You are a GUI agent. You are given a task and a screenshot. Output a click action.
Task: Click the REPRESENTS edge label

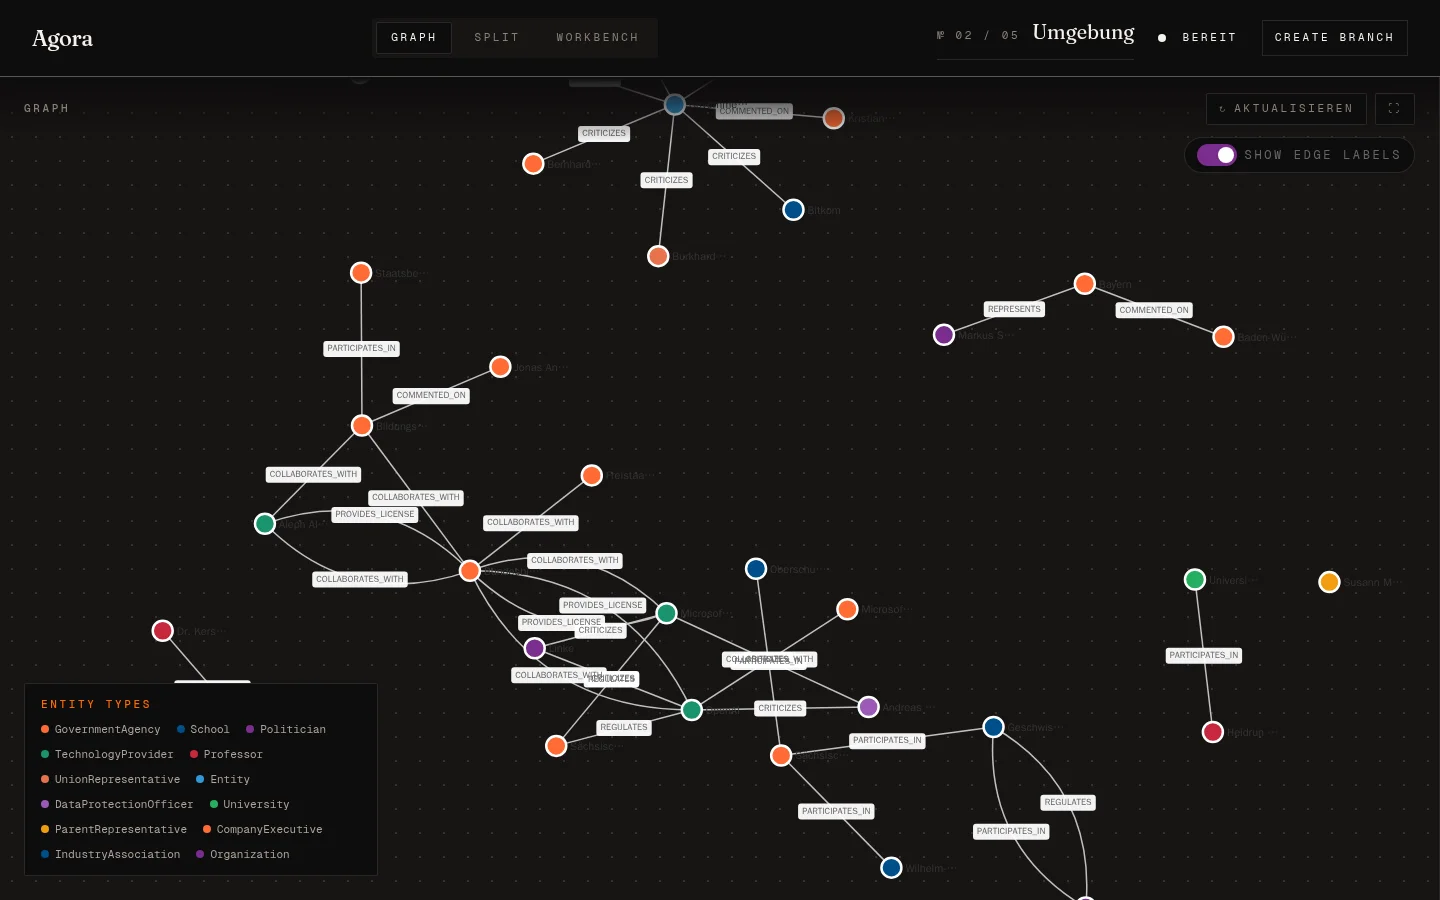[1014, 310]
